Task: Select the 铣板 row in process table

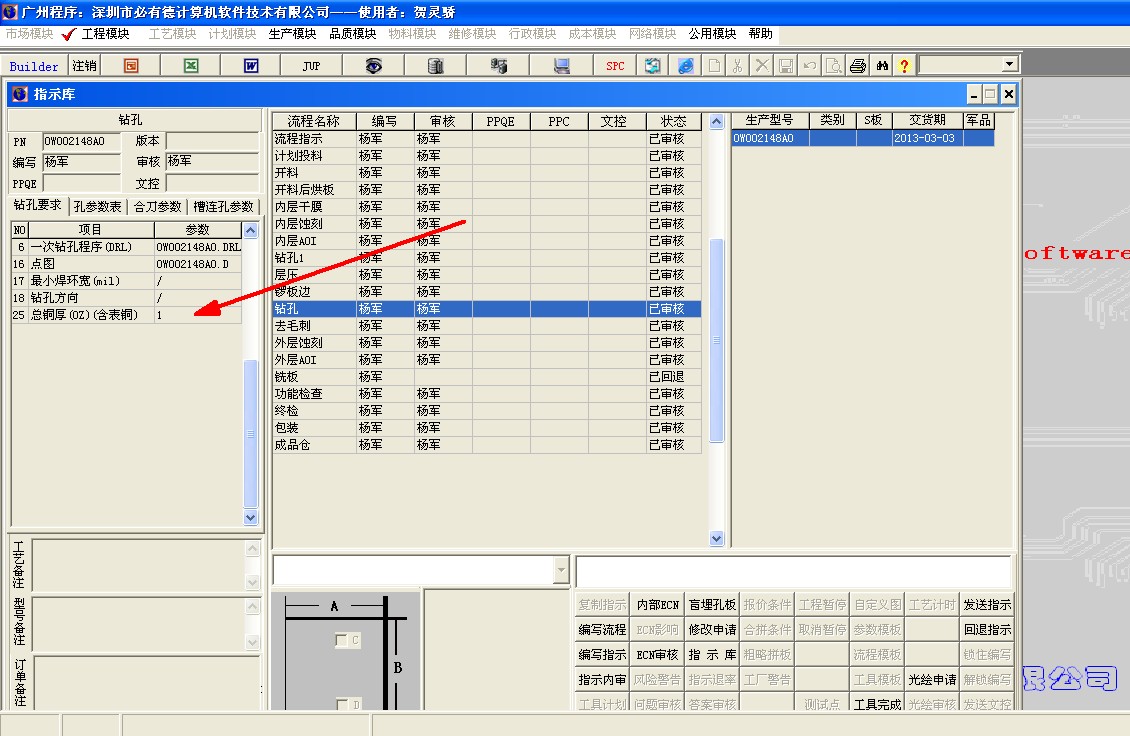Action: point(486,377)
